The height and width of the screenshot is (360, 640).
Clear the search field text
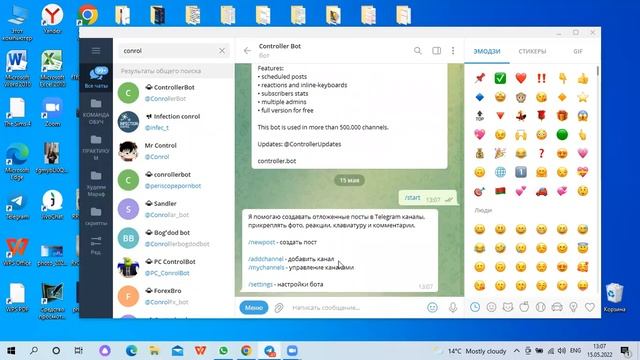pyautogui.click(x=222, y=51)
